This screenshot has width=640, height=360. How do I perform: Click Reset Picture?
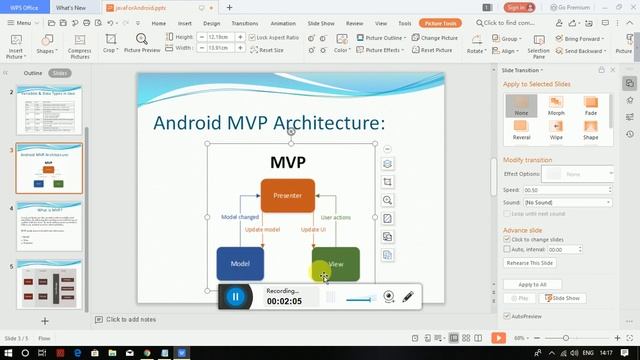point(432,50)
